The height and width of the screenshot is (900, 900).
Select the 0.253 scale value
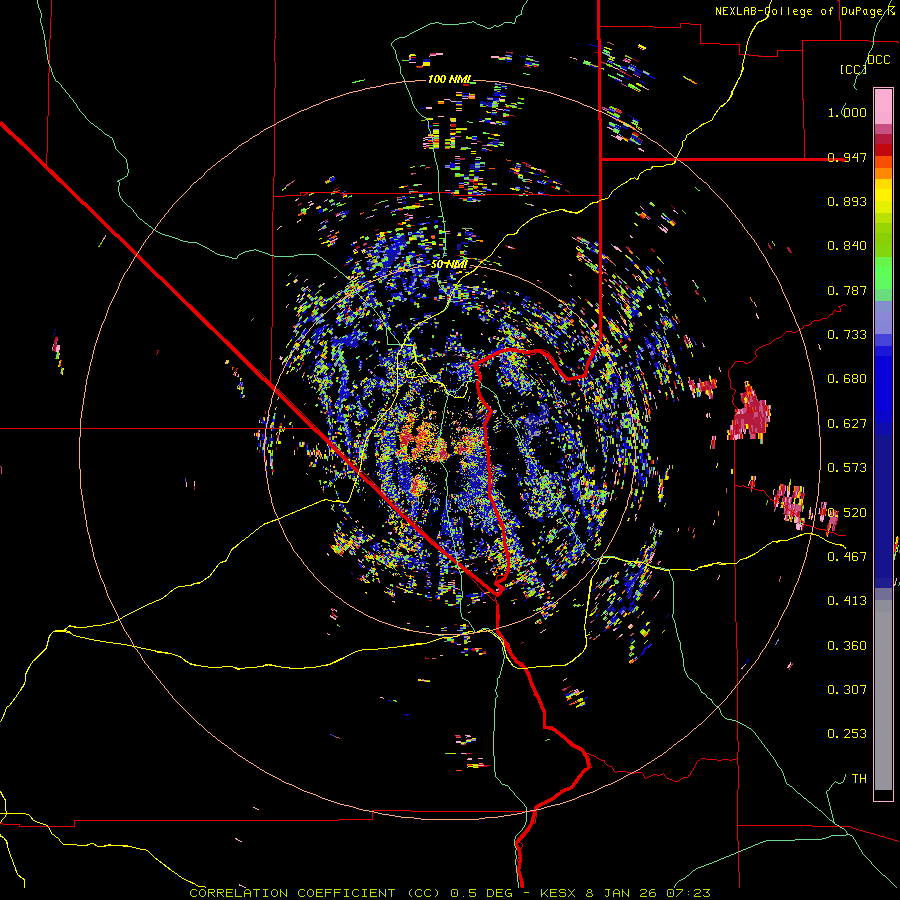[x=847, y=734]
